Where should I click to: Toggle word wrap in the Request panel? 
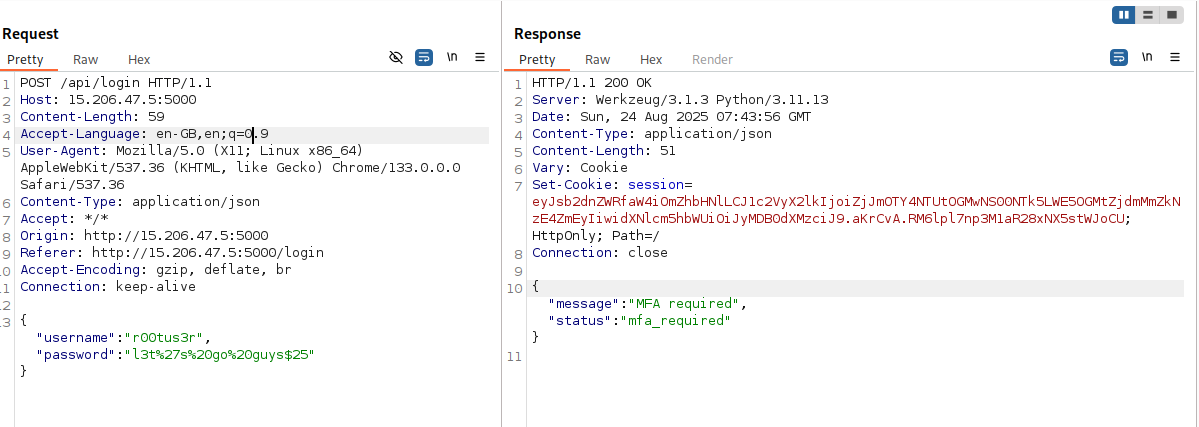tap(423, 57)
